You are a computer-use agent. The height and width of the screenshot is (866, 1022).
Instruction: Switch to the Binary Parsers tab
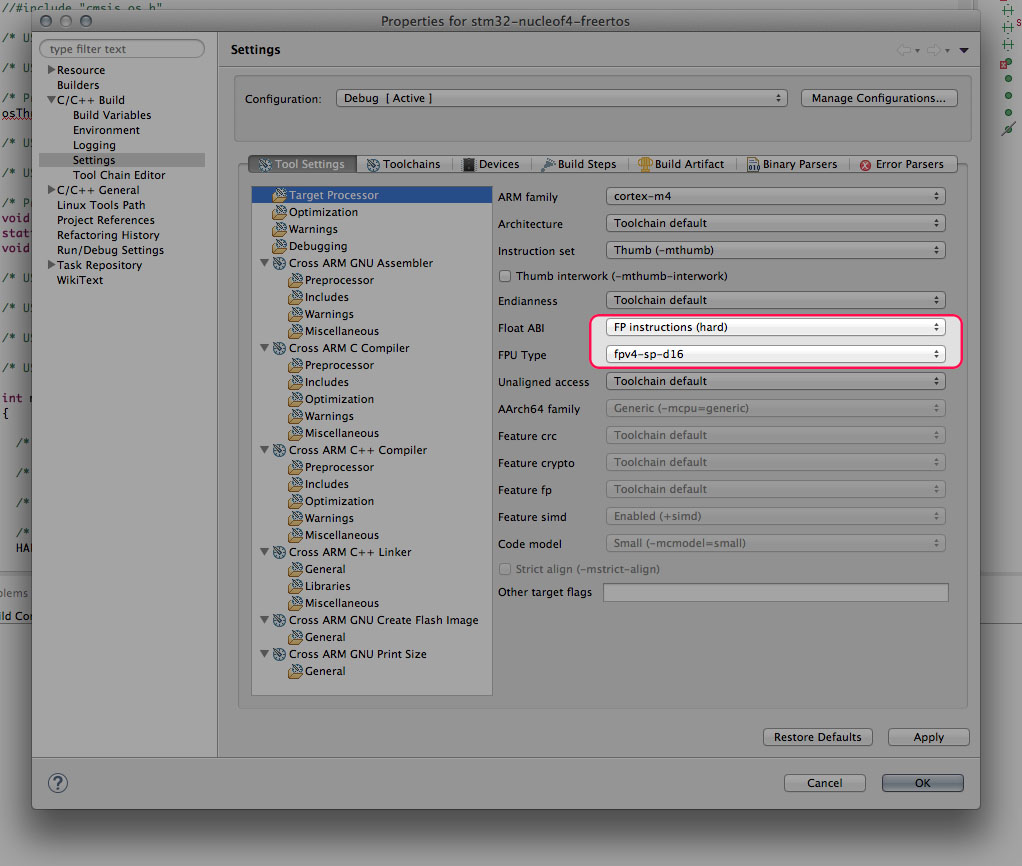click(792, 164)
